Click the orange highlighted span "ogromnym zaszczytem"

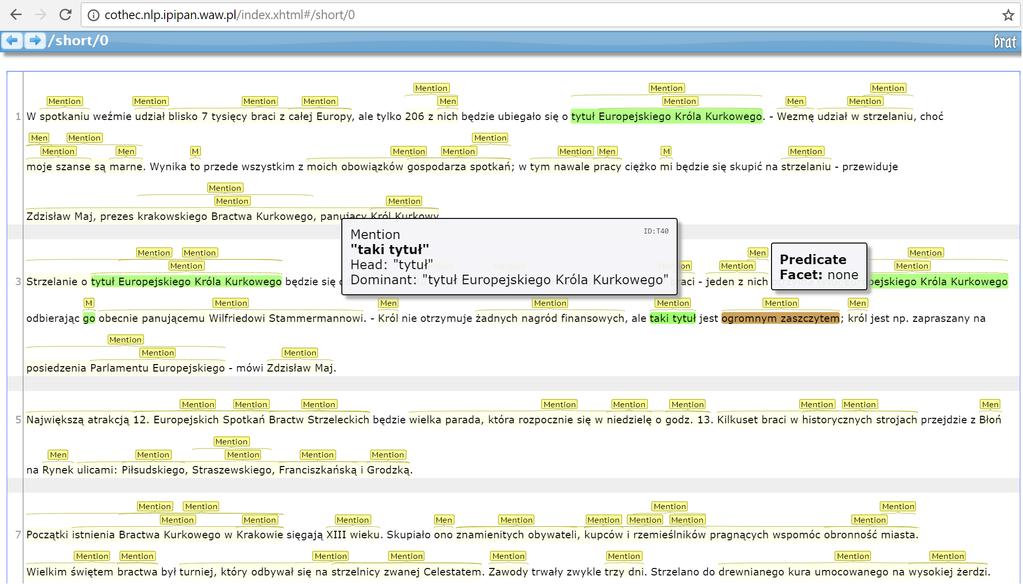tap(780, 318)
